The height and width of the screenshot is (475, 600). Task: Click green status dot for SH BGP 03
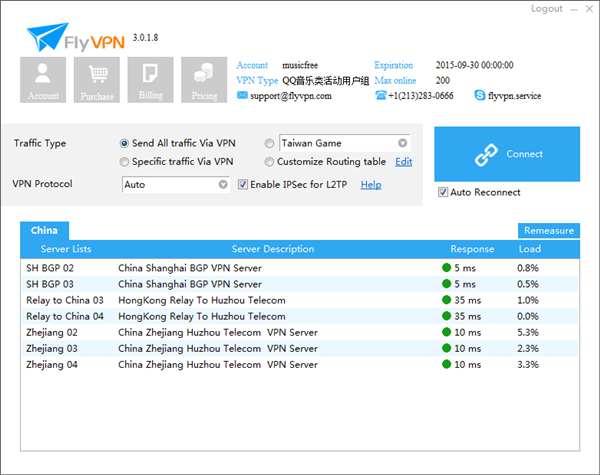(x=446, y=284)
